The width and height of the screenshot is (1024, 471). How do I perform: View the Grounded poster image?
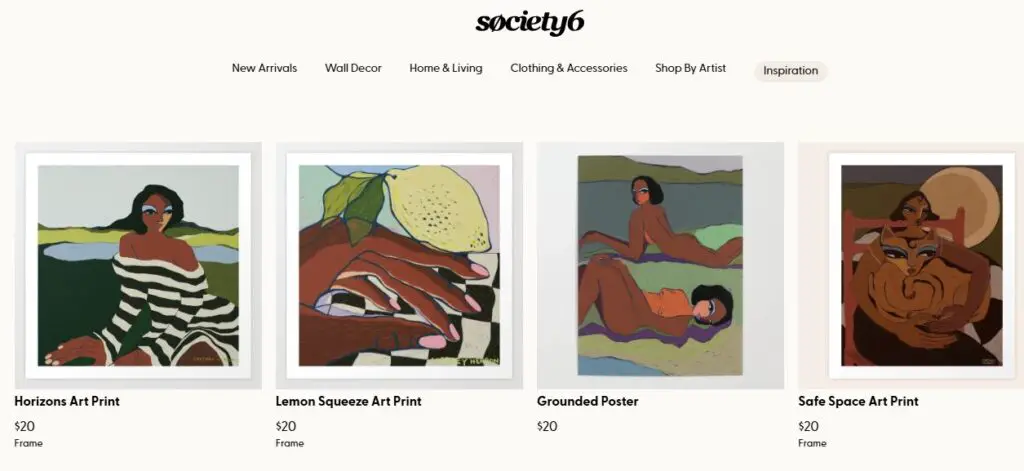click(x=660, y=265)
